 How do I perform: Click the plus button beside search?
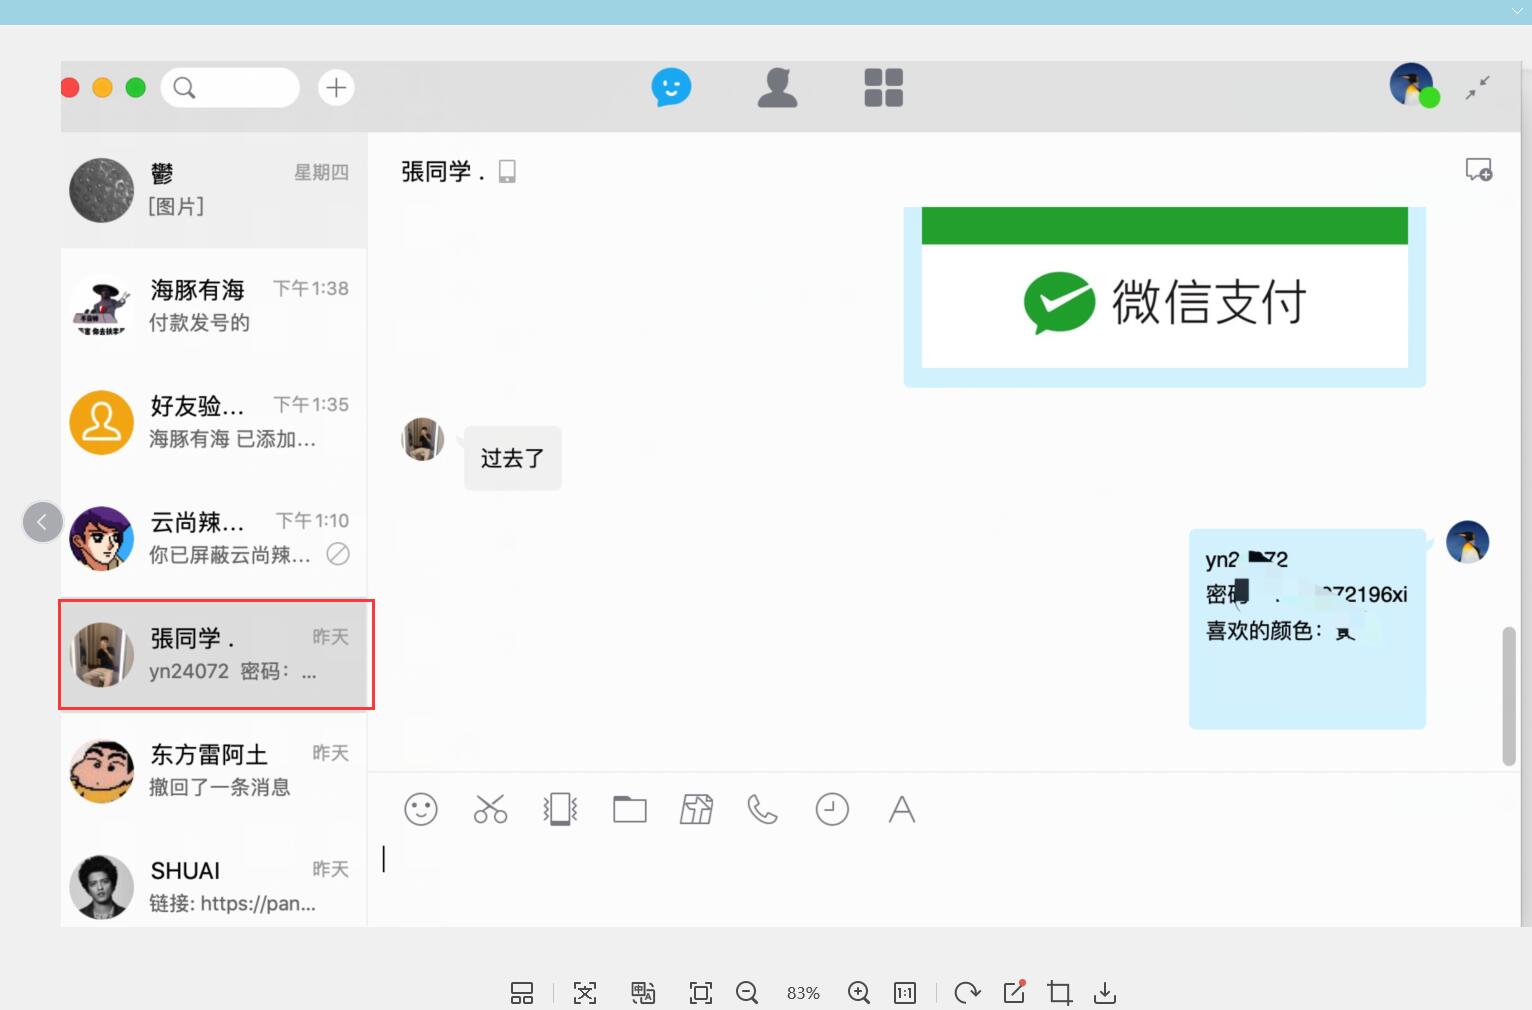pos(336,88)
